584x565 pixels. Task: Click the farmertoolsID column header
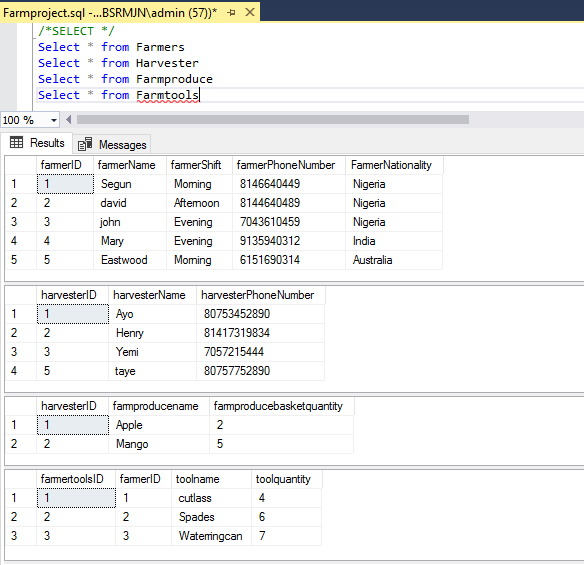pyautogui.click(x=76, y=479)
